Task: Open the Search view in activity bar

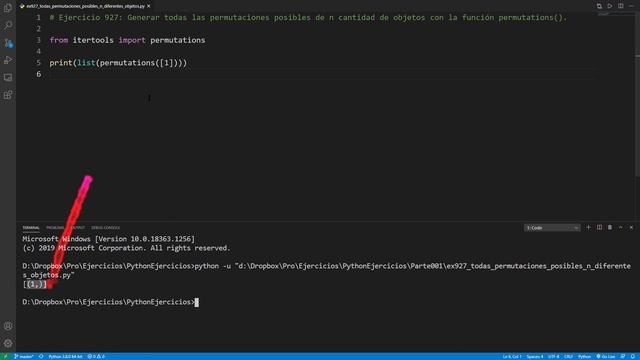Action: 8,25
